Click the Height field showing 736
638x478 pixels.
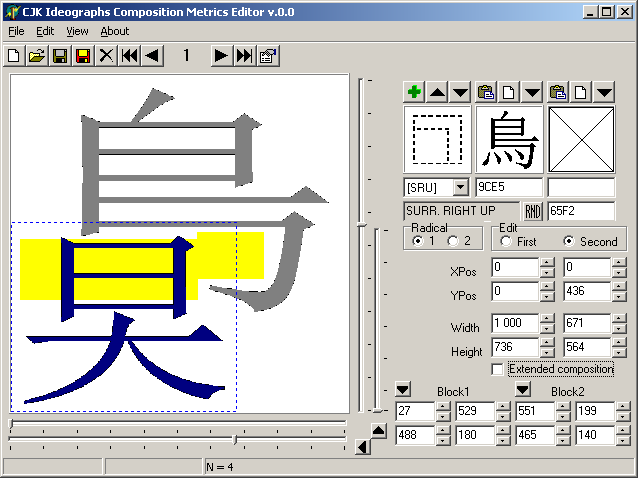[x=515, y=347]
